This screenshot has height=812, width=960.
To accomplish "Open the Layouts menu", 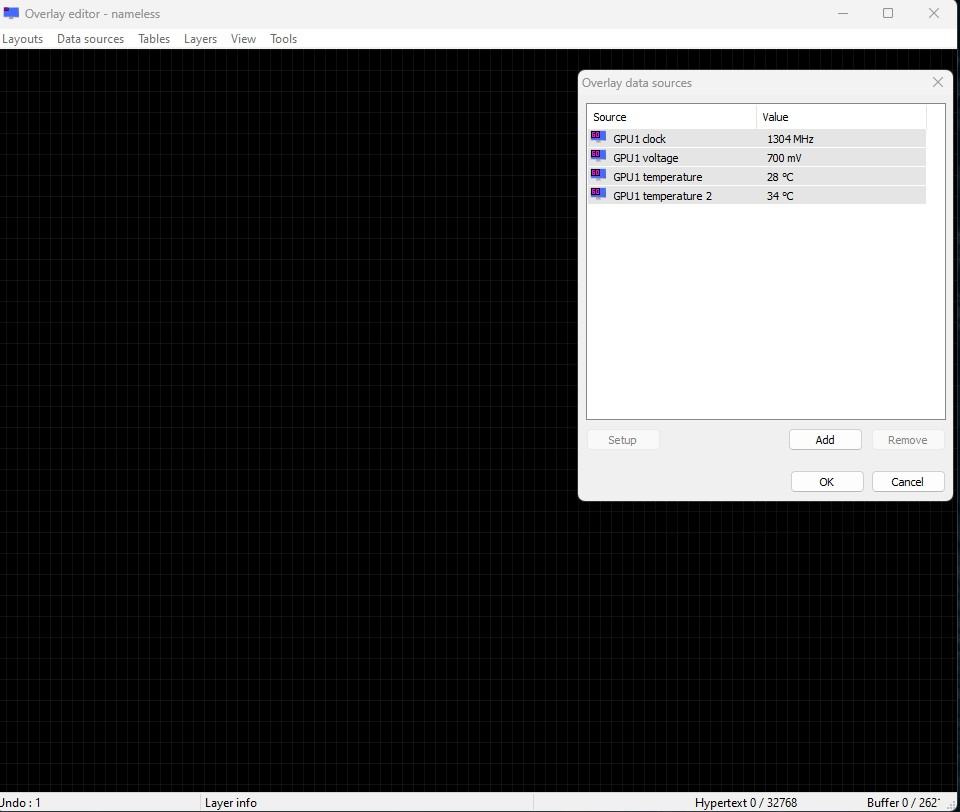I will [x=23, y=39].
